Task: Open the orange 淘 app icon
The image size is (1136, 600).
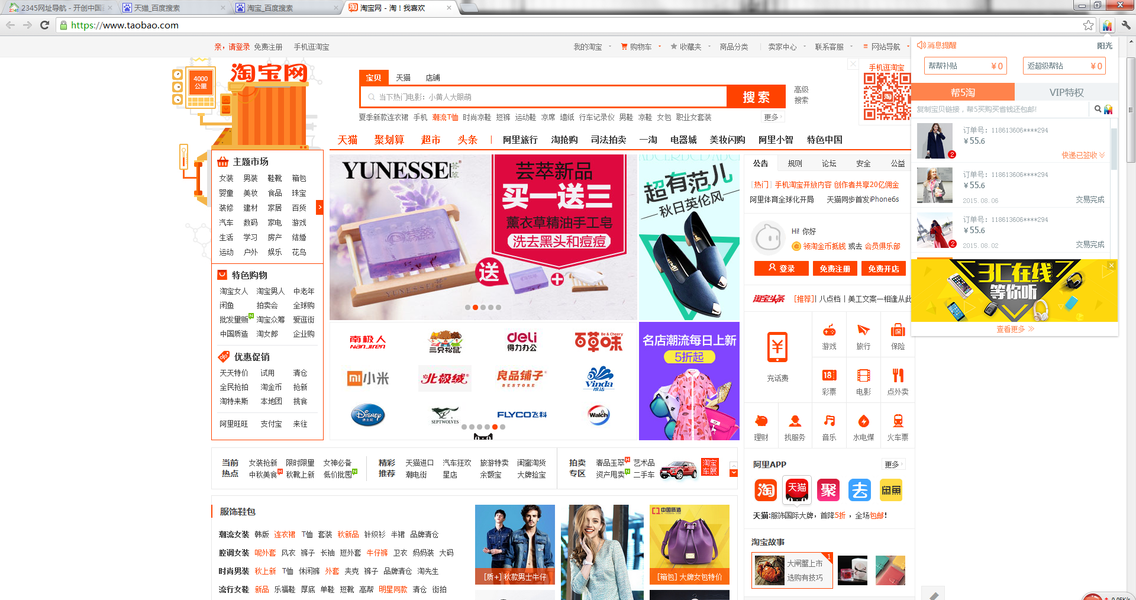Action: (x=765, y=490)
